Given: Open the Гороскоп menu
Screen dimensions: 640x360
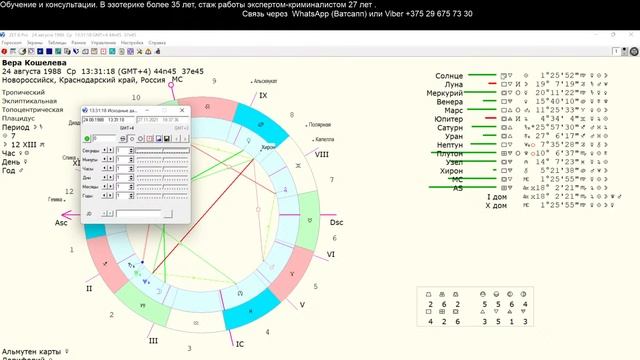Looking at the screenshot, I should pos(11,42).
